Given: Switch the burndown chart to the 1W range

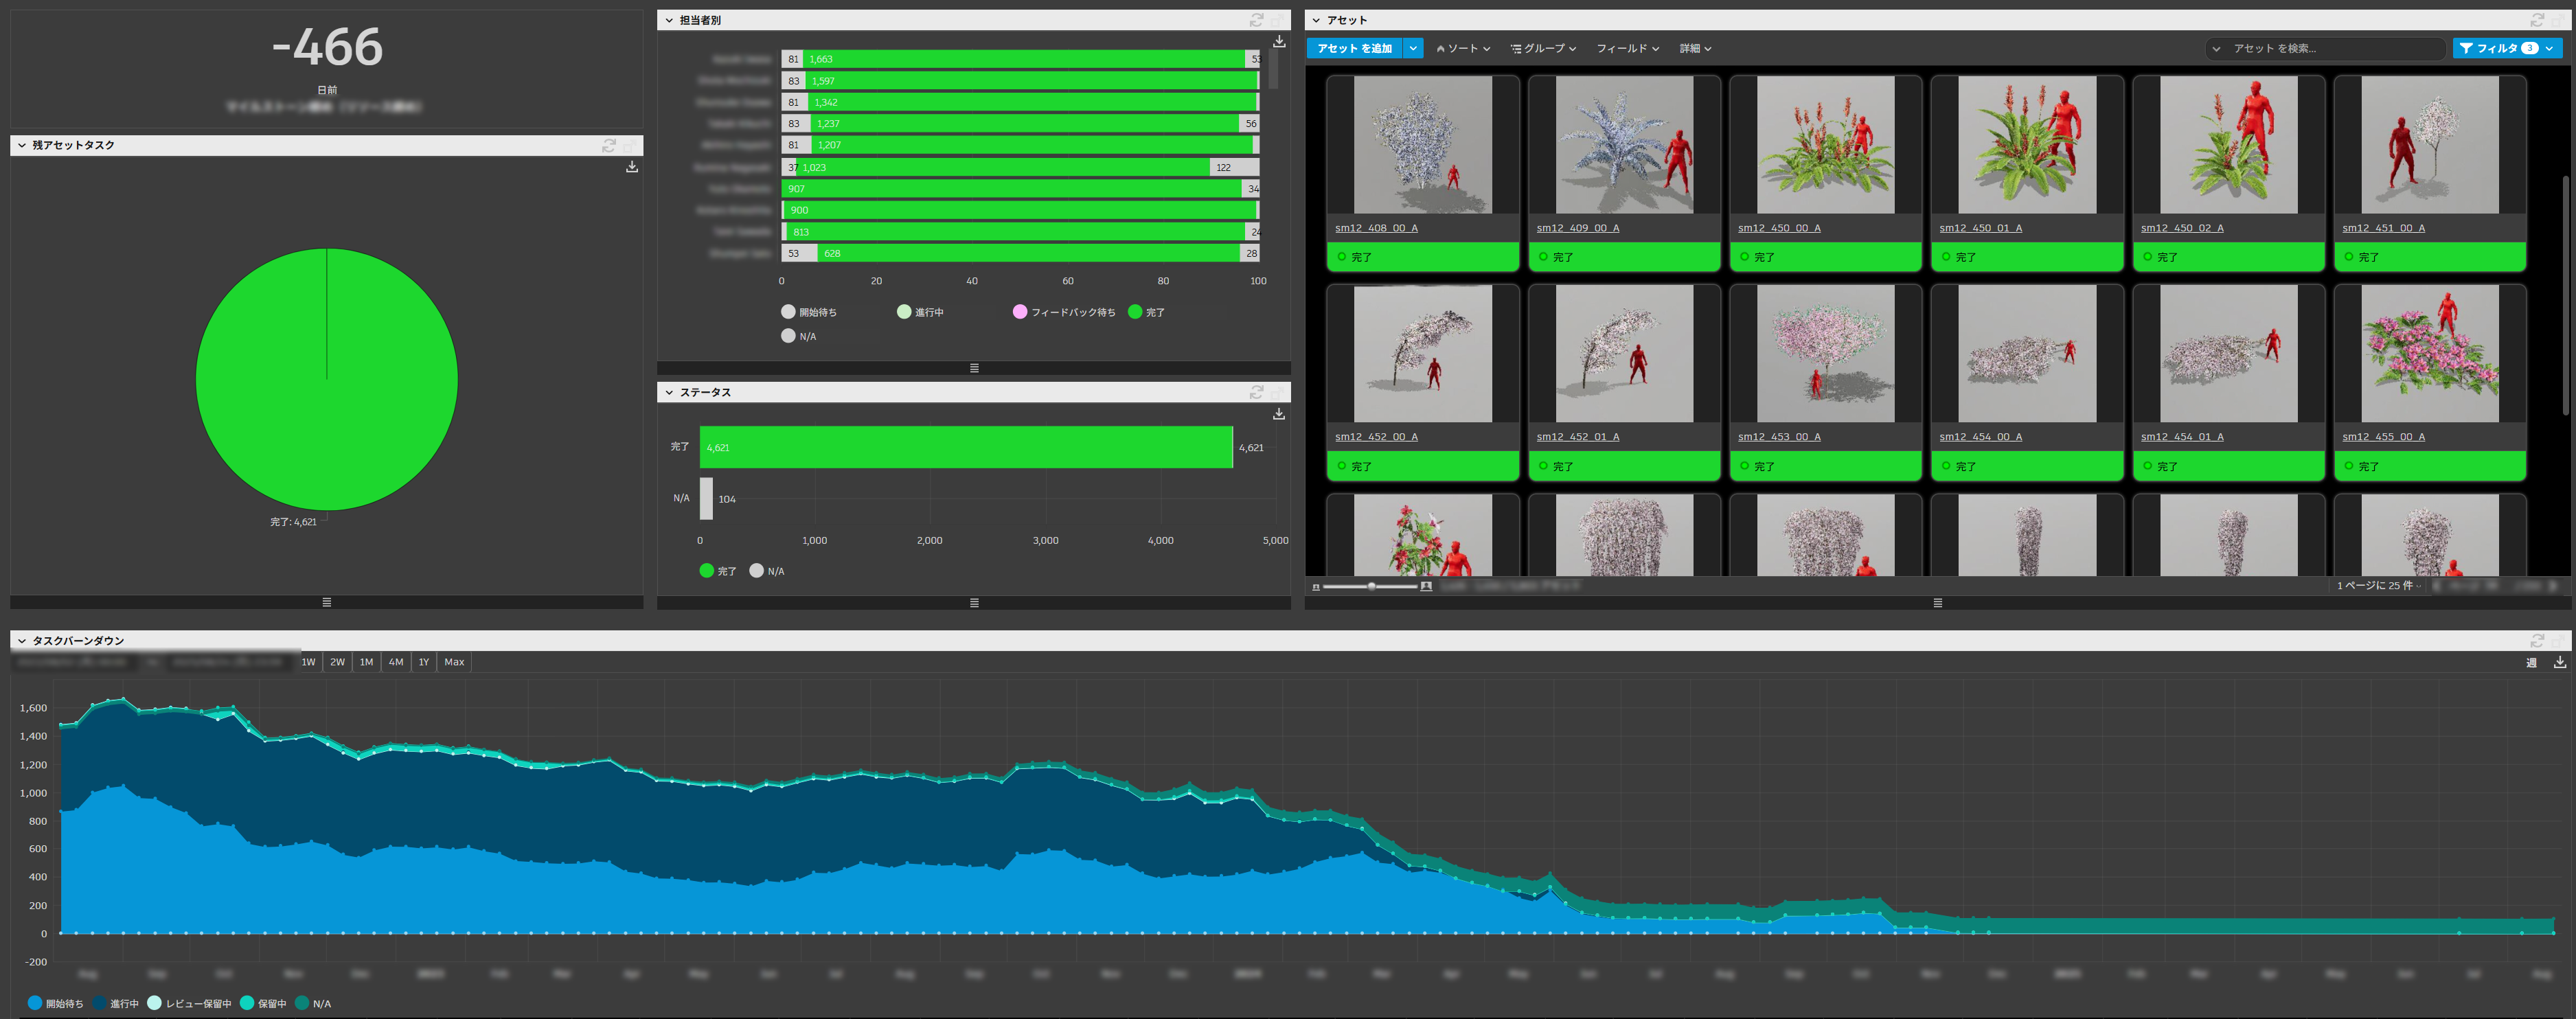Looking at the screenshot, I should click(308, 661).
